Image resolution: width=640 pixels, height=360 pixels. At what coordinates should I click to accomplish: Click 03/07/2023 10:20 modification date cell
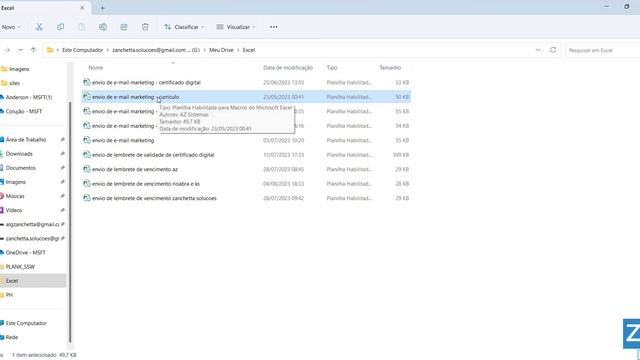click(284, 140)
